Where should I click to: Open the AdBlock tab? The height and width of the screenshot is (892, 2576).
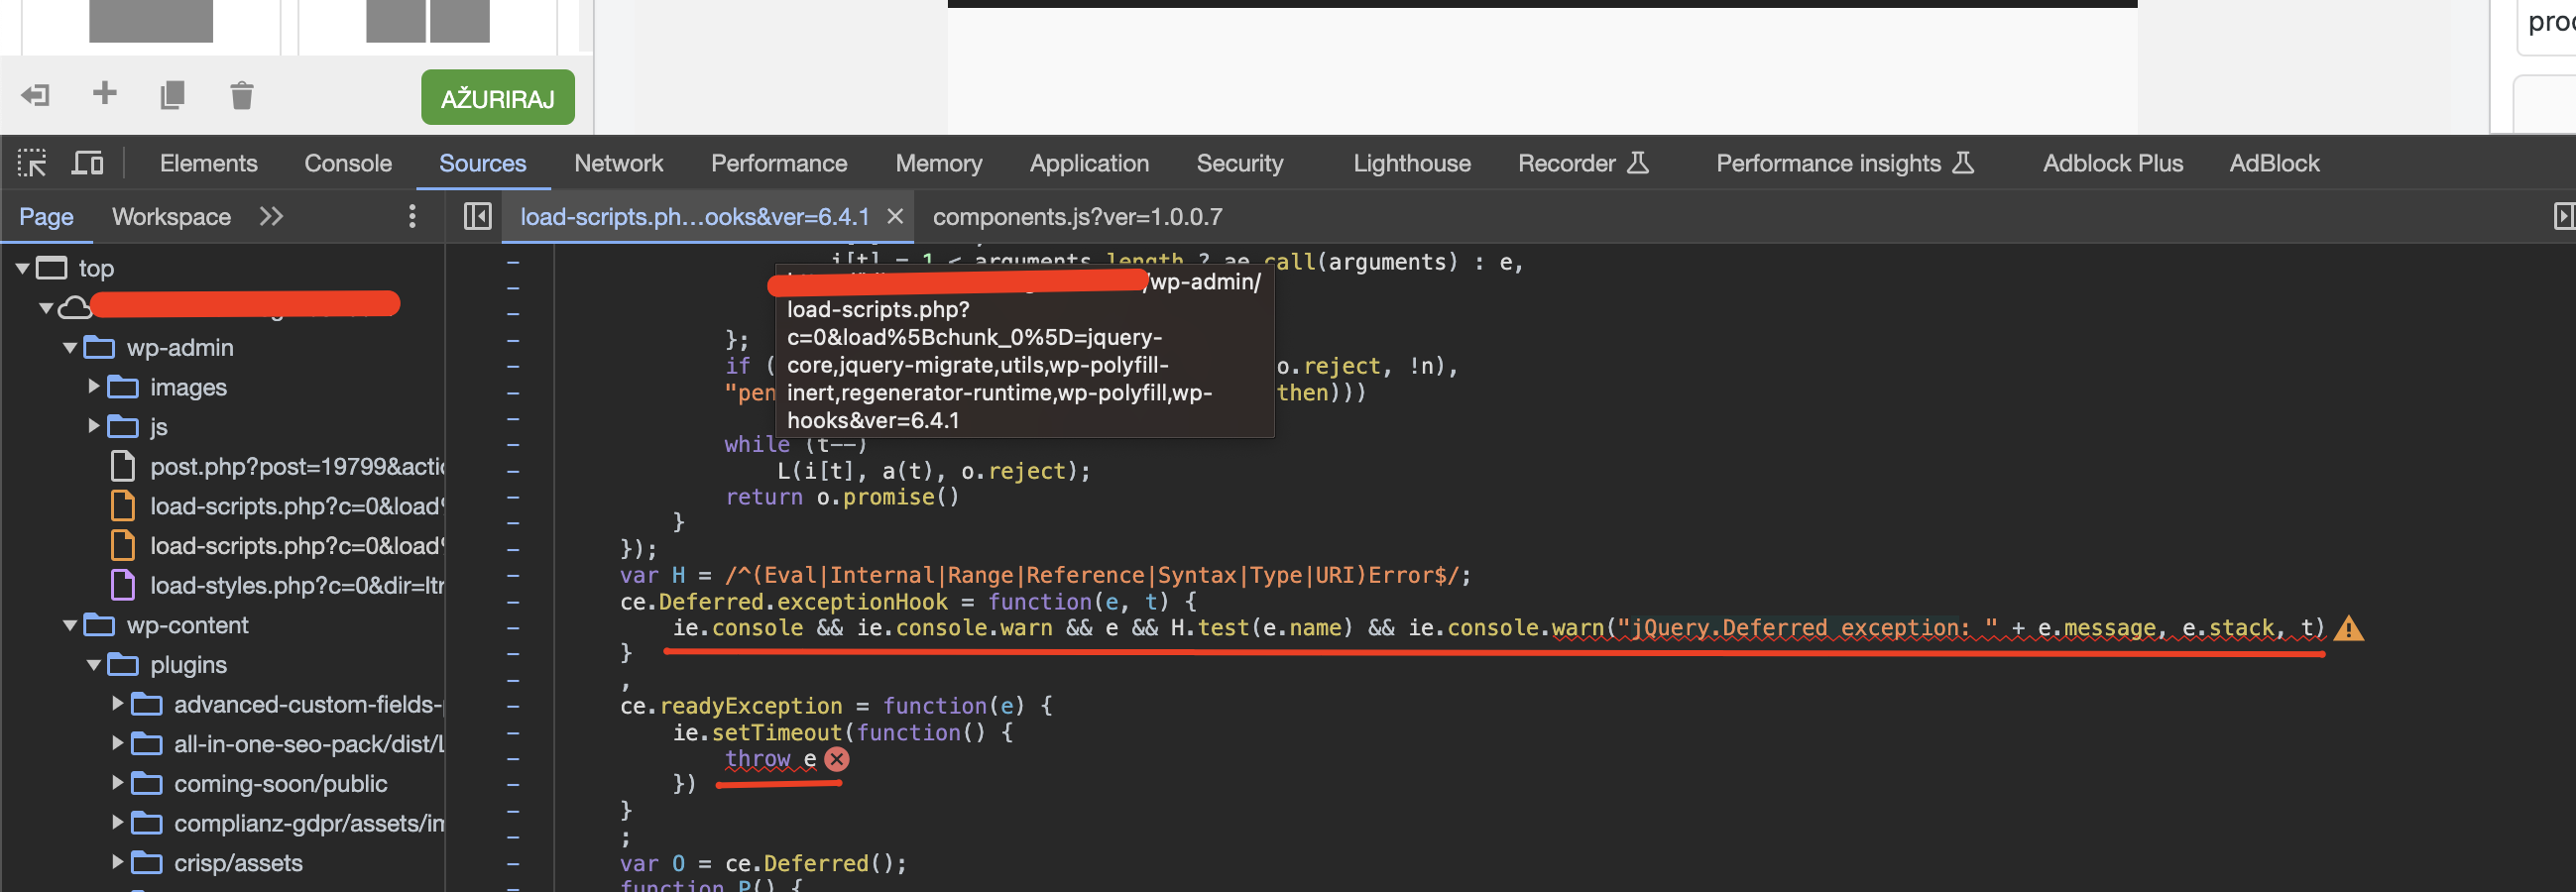(2274, 163)
